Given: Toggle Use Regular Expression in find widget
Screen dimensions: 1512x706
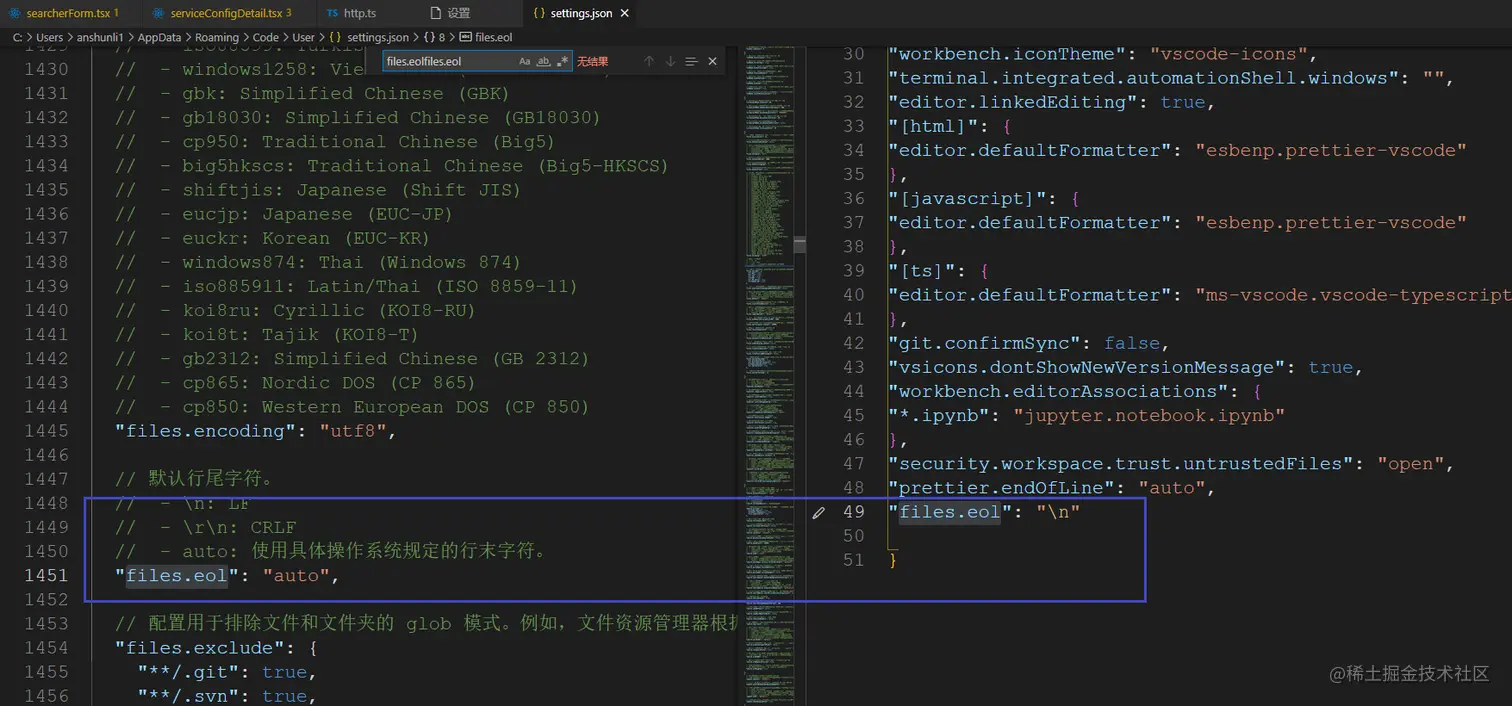Looking at the screenshot, I should [562, 61].
